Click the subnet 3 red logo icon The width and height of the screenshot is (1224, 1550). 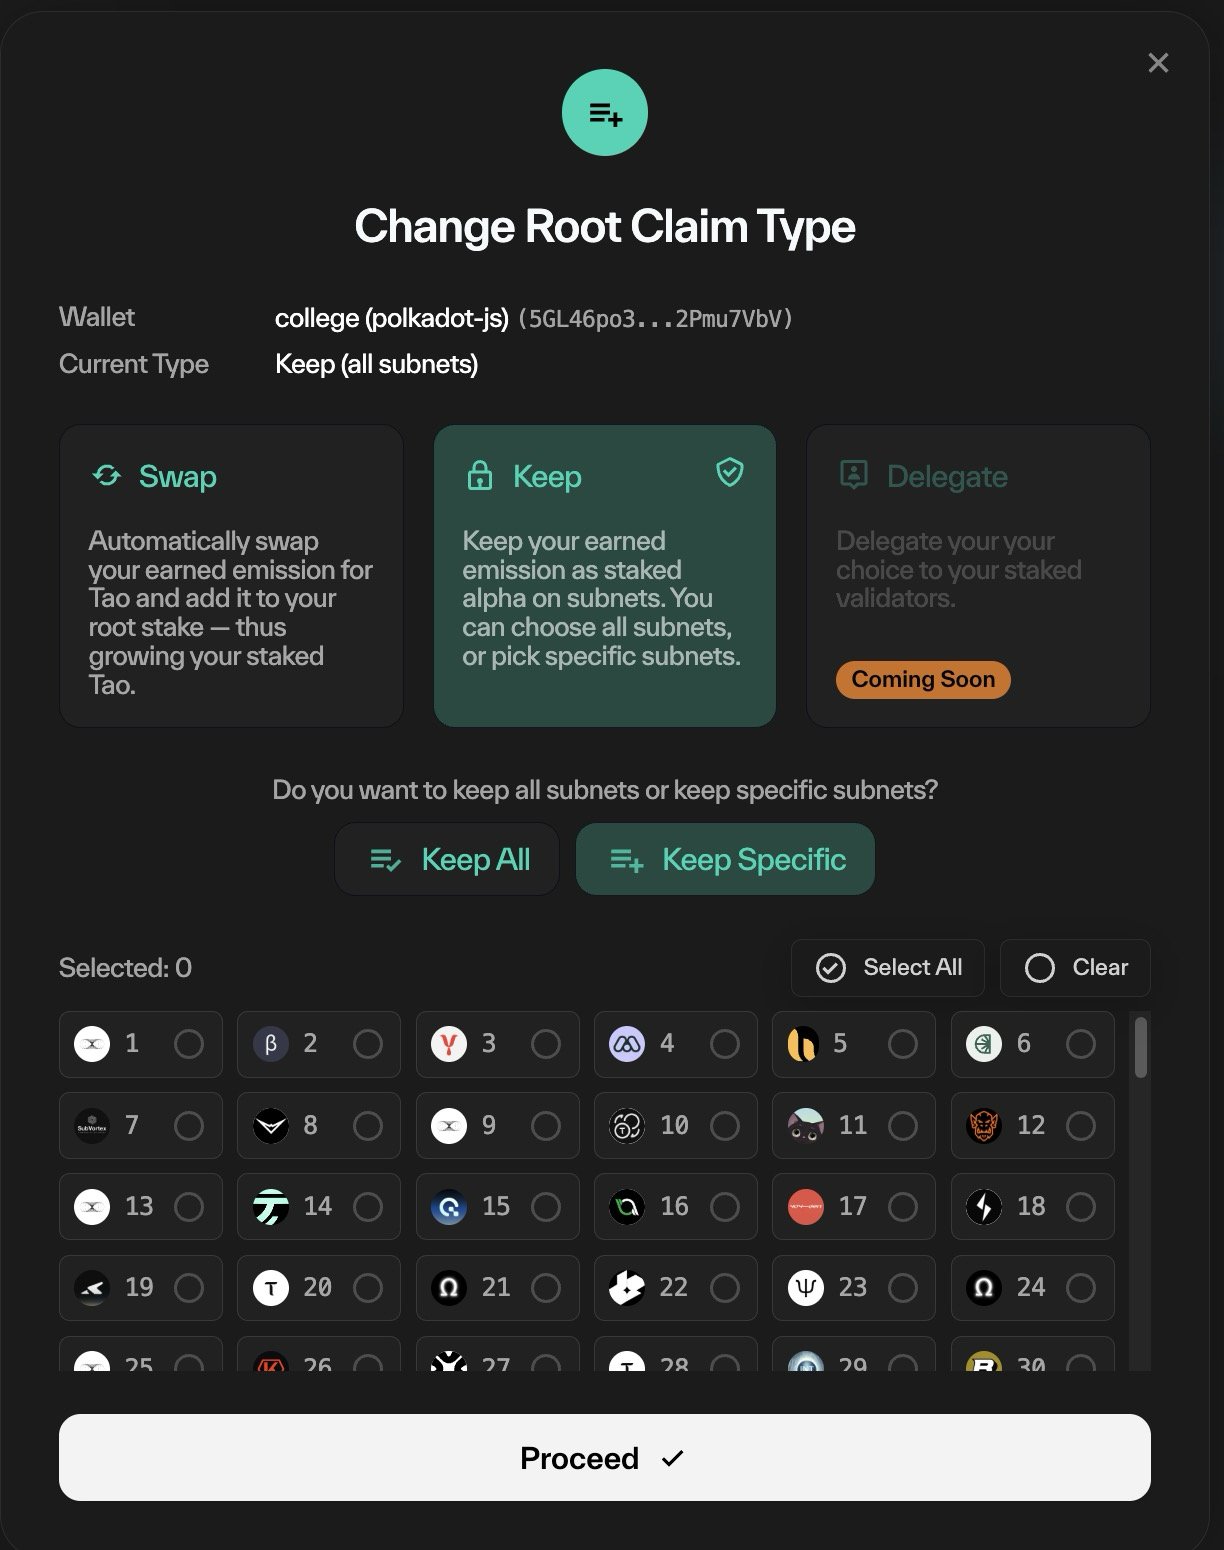click(449, 1044)
